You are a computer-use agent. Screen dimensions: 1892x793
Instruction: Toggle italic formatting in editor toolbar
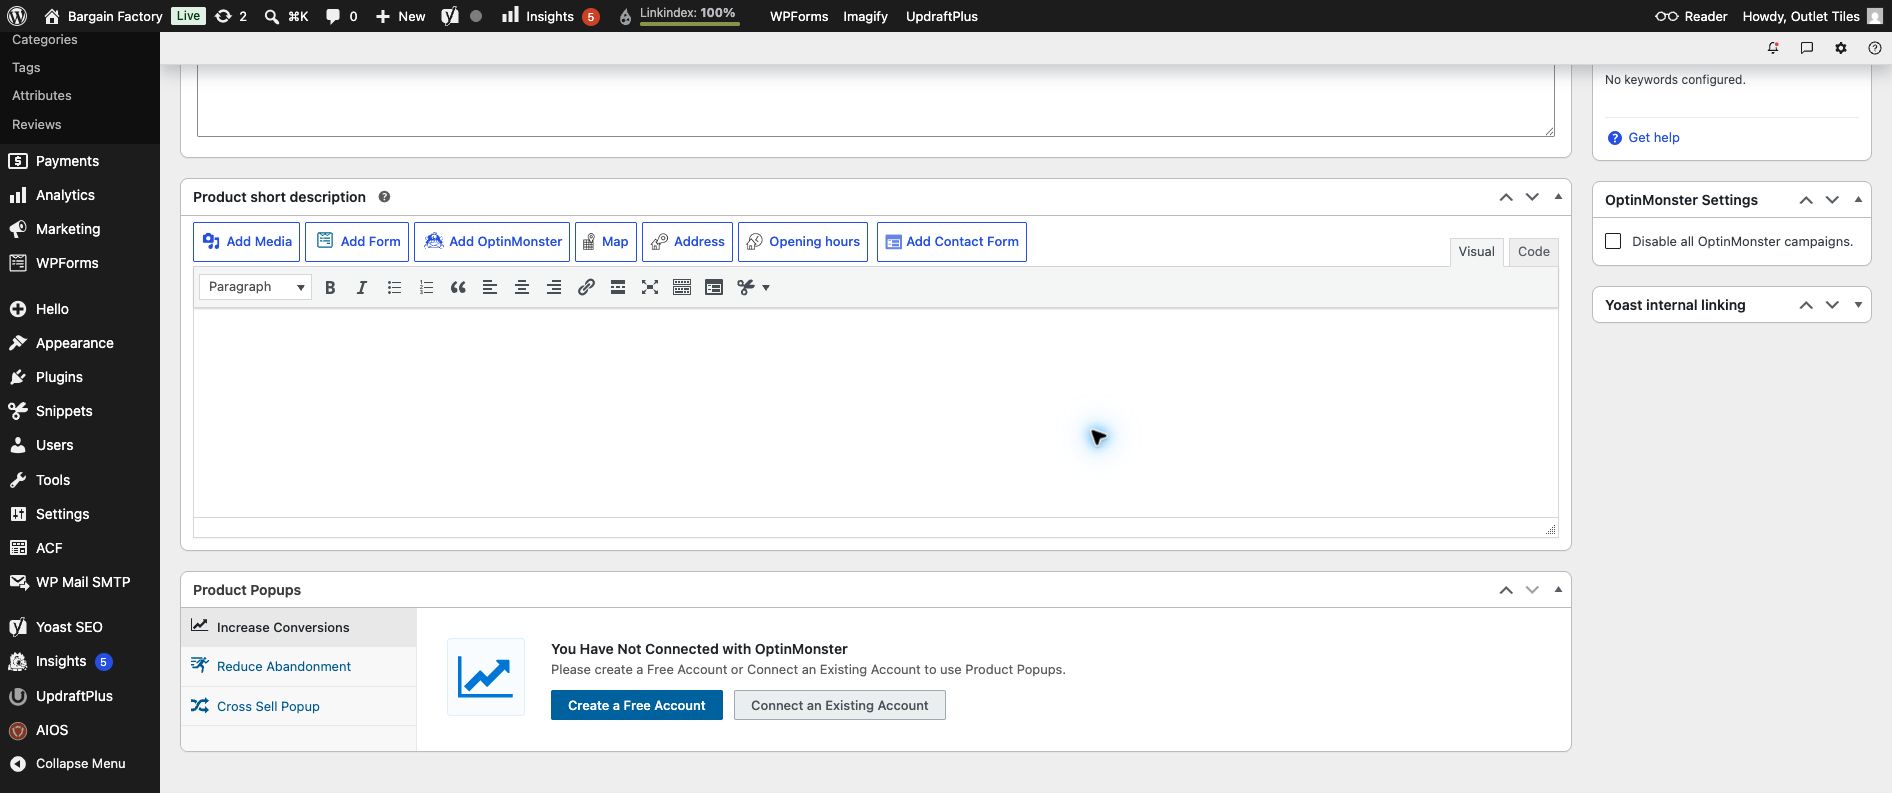click(362, 287)
